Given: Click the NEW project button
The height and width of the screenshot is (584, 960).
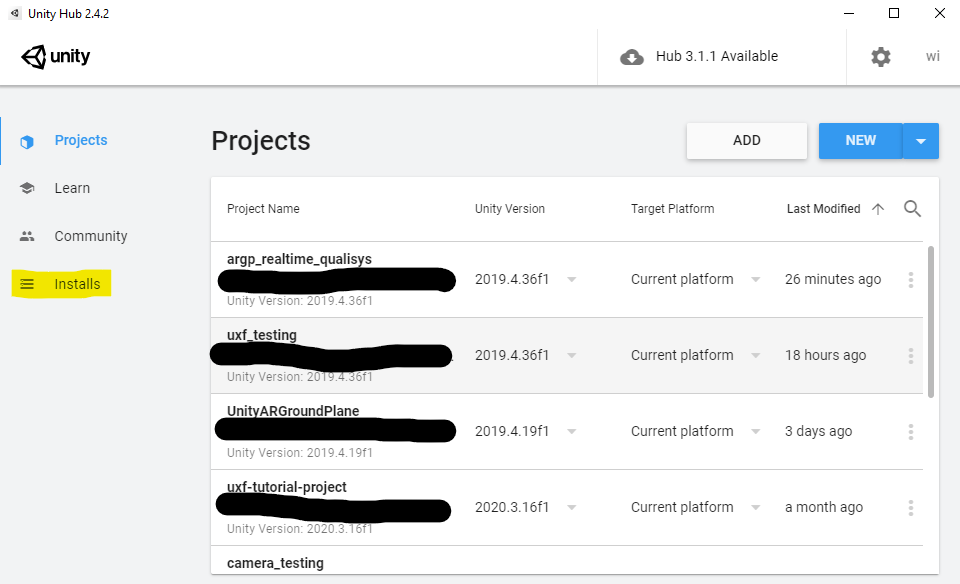Looking at the screenshot, I should click(x=860, y=141).
